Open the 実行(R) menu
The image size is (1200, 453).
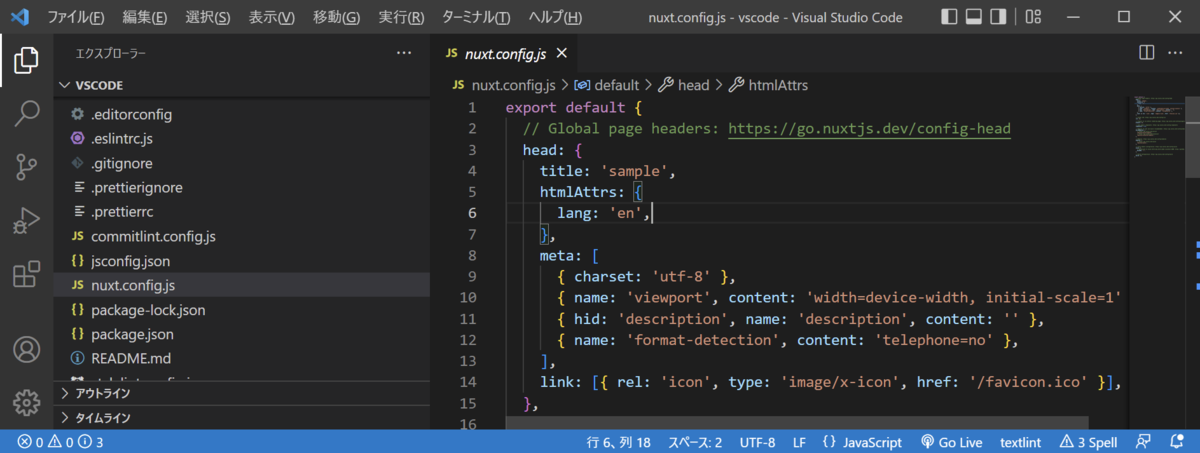(x=401, y=18)
